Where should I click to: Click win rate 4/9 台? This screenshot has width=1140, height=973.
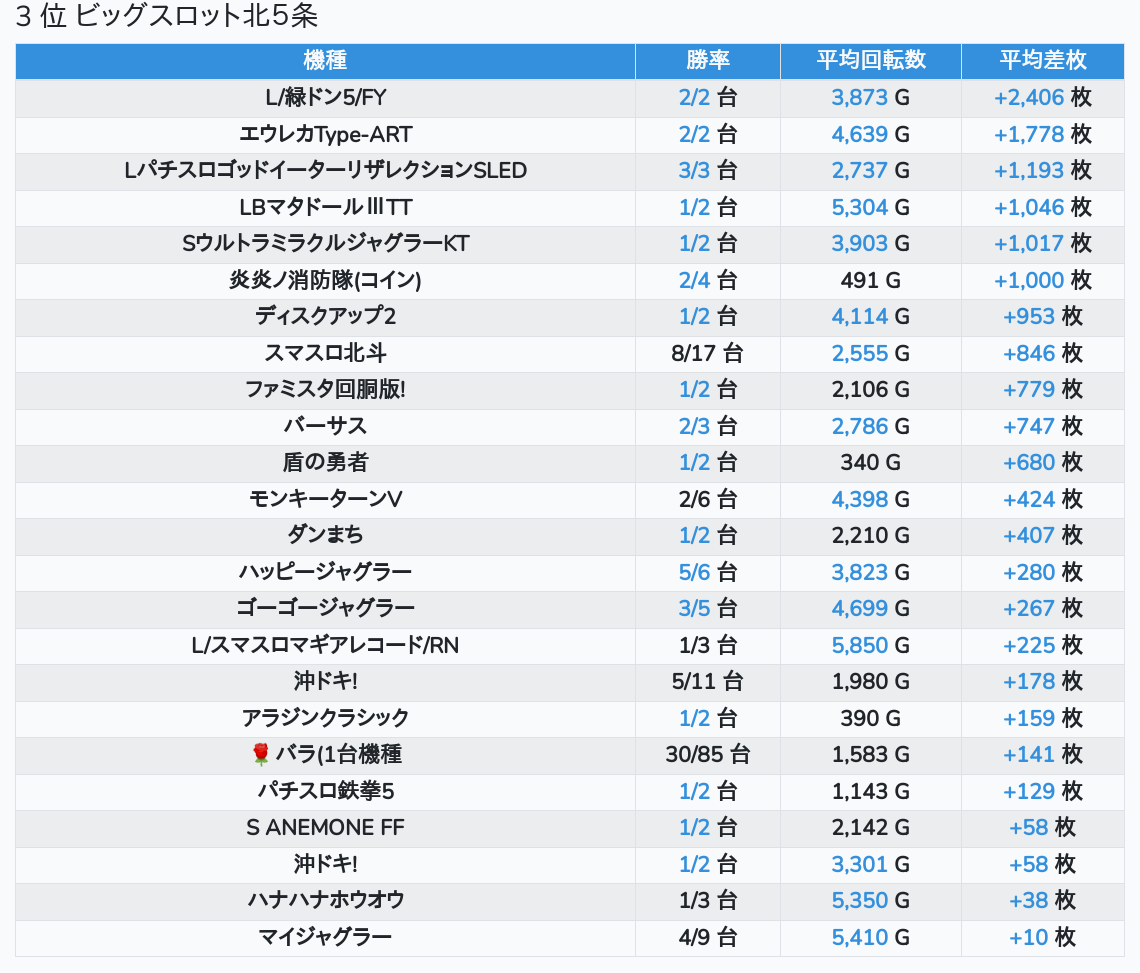click(707, 937)
